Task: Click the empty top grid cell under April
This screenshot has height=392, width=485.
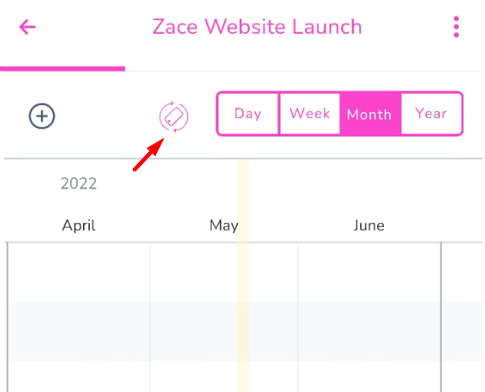Action: (x=79, y=272)
